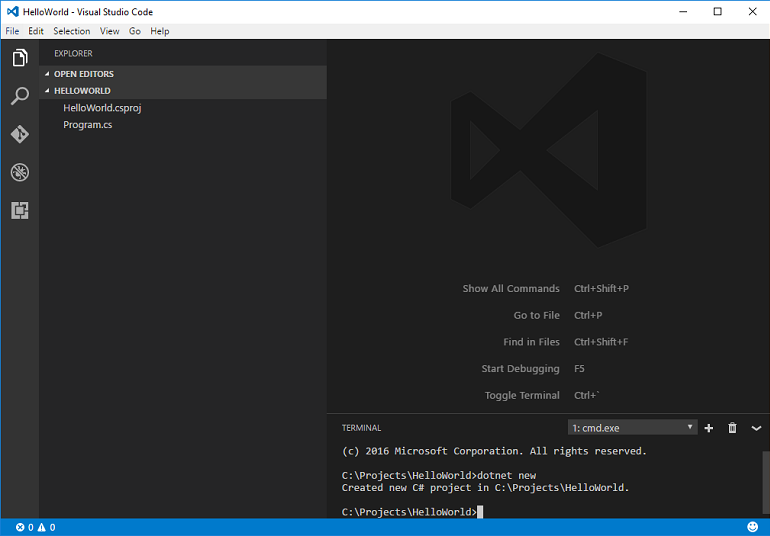
Task: Kill the terminal with trash icon
Action: click(x=732, y=428)
